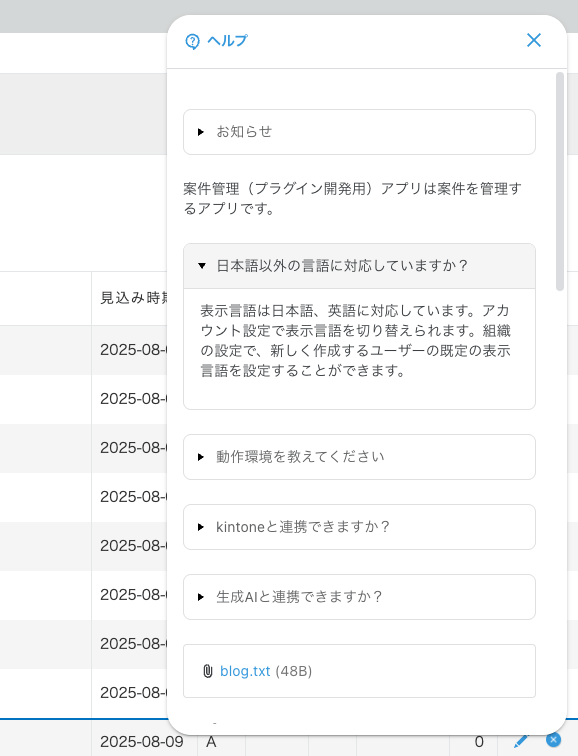Open the blog.txt attachment link

[245, 671]
